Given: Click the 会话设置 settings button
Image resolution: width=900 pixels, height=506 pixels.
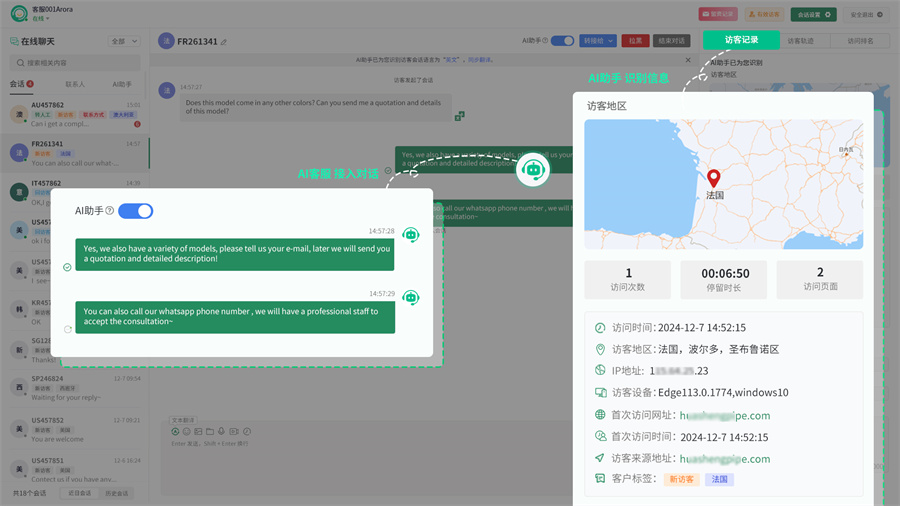Looking at the screenshot, I should [813, 15].
